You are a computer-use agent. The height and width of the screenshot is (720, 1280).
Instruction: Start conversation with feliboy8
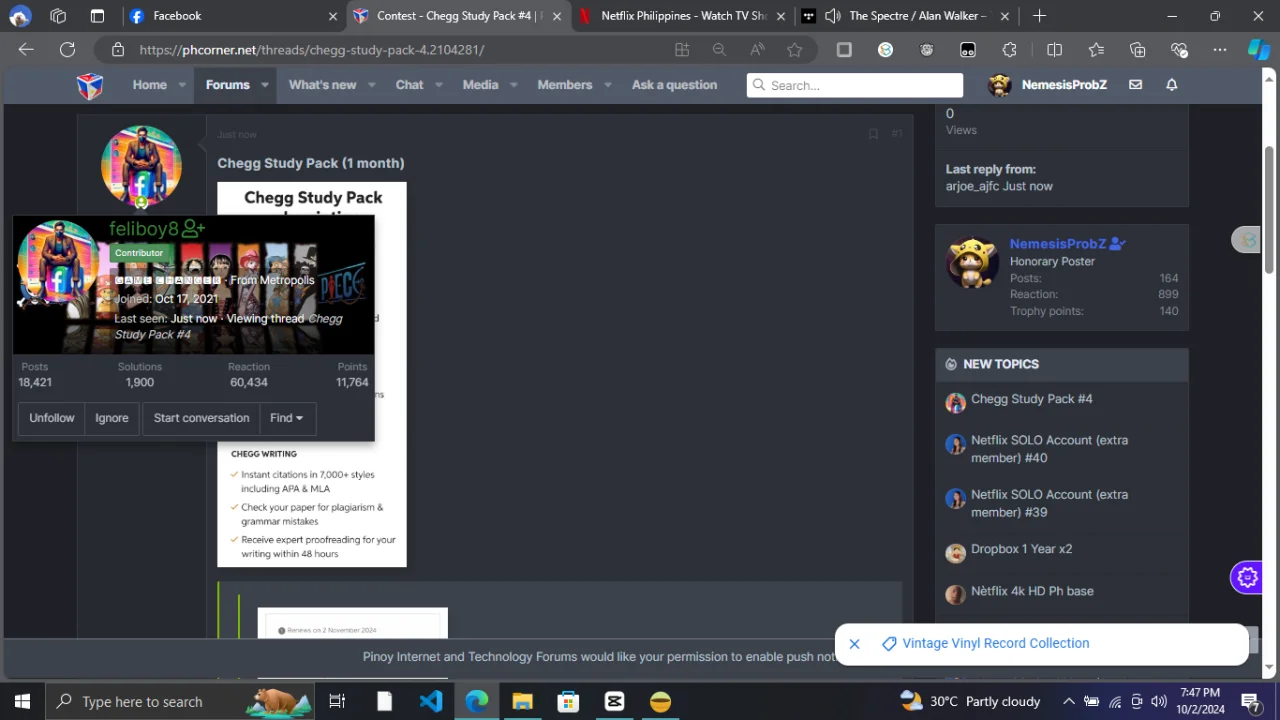[x=201, y=418]
